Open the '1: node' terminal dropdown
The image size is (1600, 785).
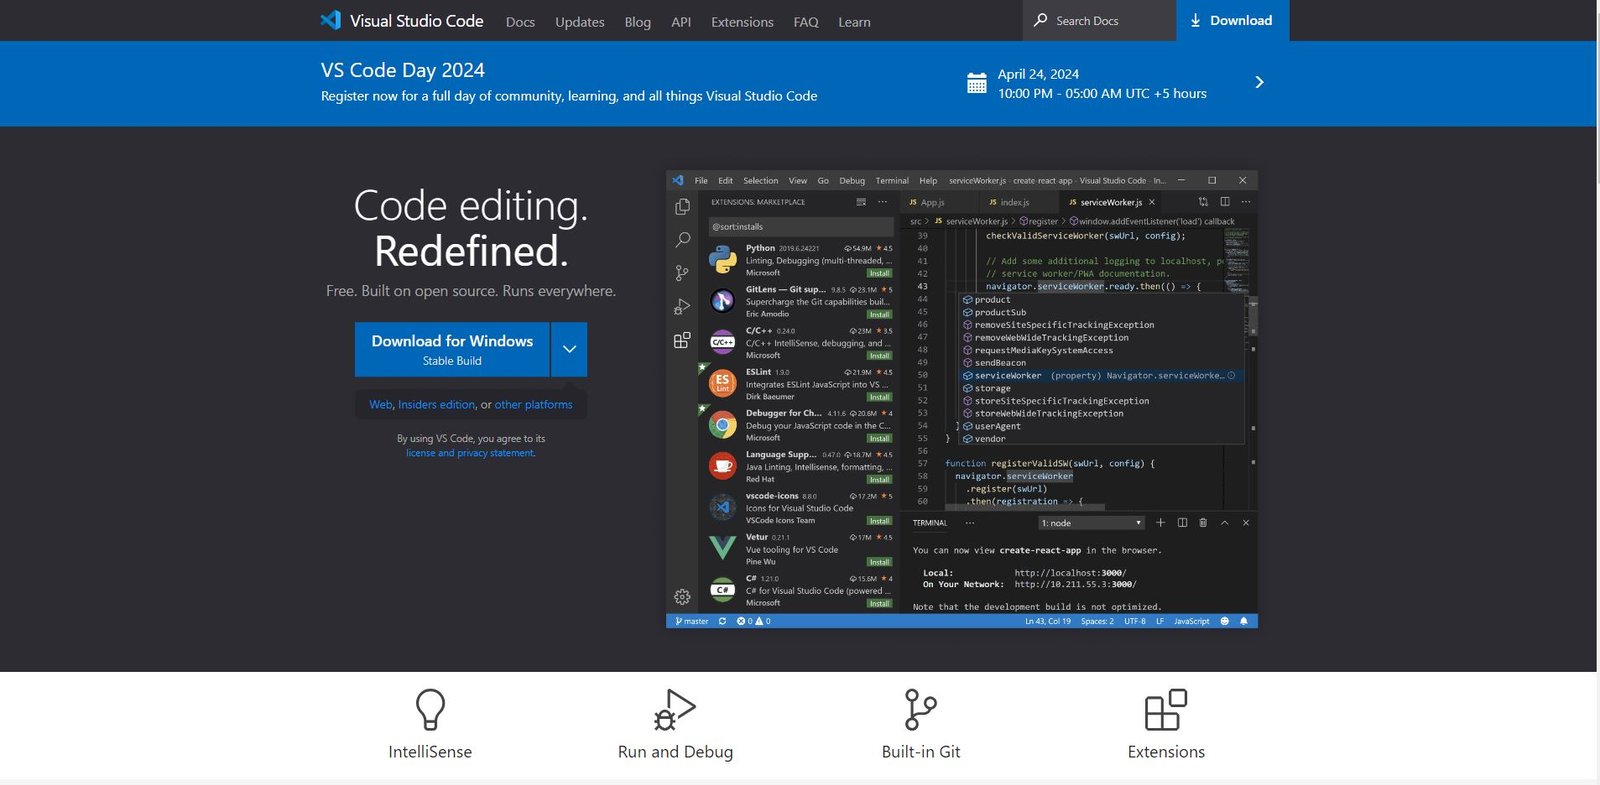[x=1091, y=523]
